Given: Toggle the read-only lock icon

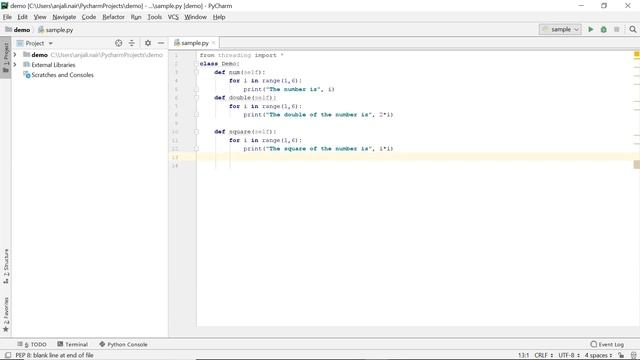Looking at the screenshot, I should pos(621,356).
